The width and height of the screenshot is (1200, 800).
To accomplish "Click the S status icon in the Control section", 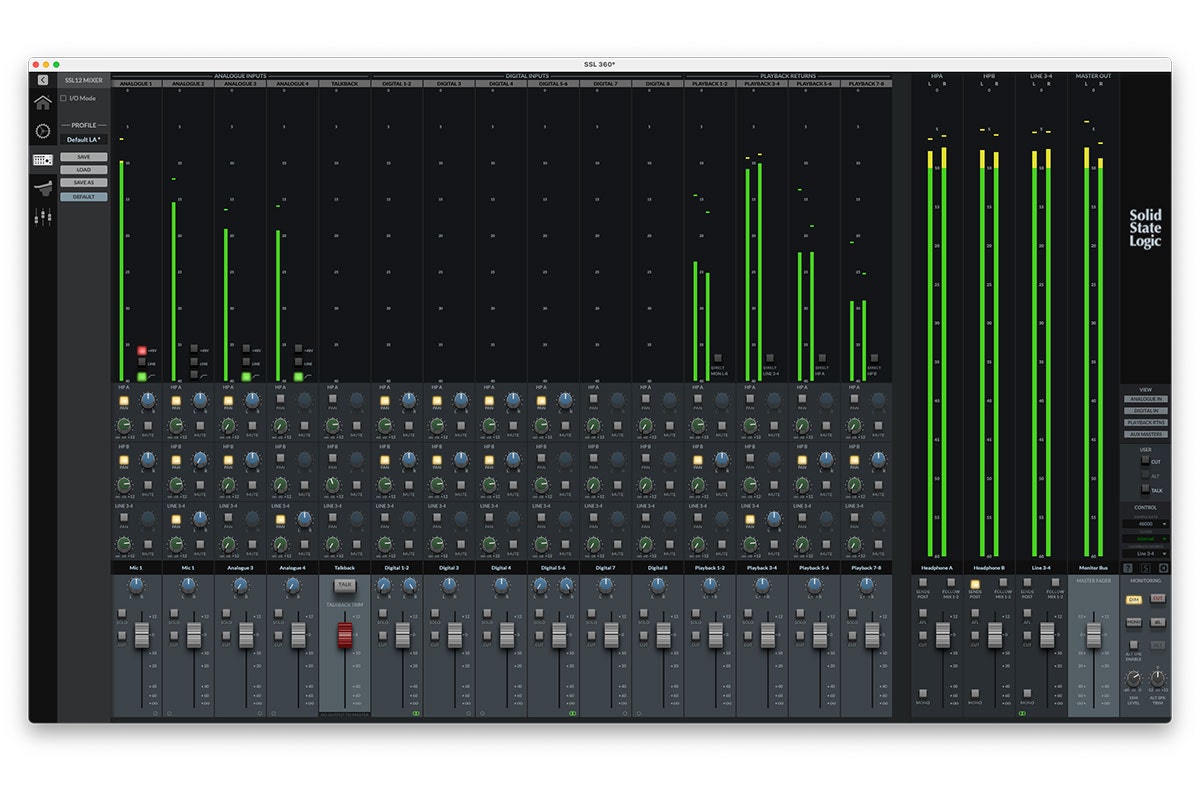I will (x=1145, y=567).
